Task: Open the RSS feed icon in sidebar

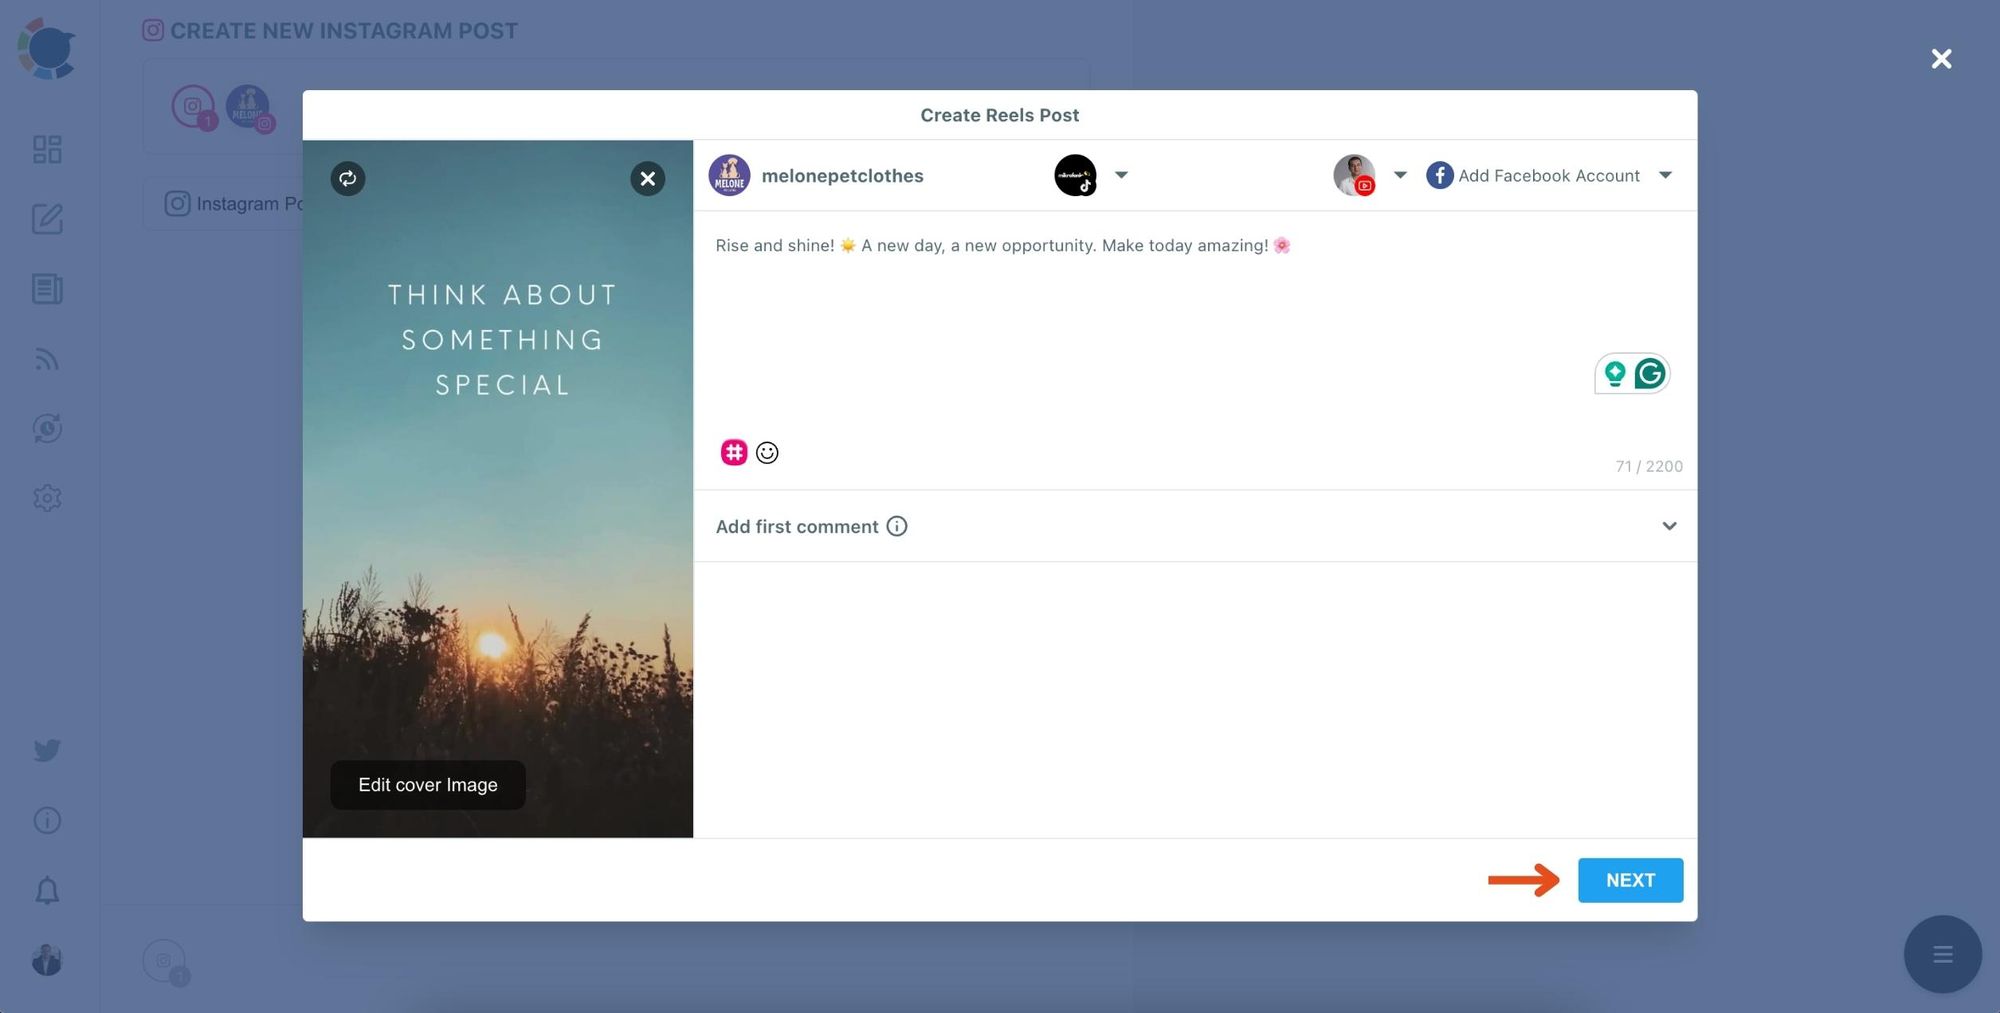Action: point(47,359)
